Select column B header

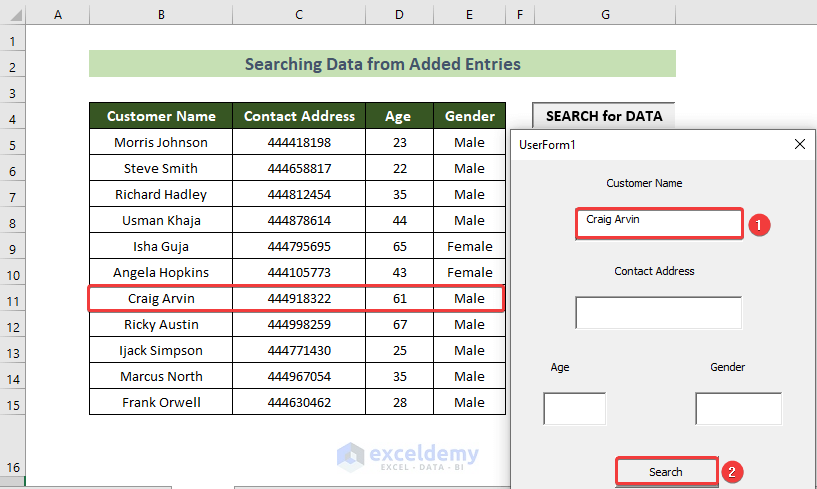coord(160,14)
